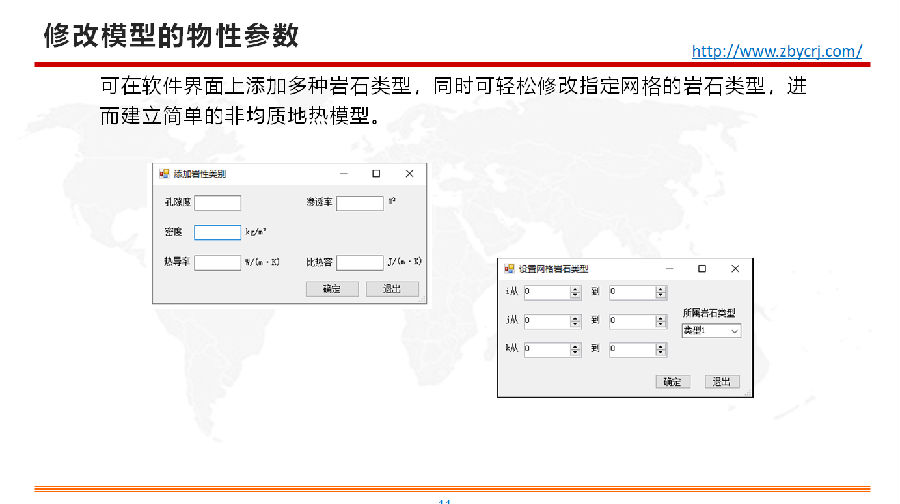This screenshot has height=504, width=900.
Task: Click the 密度 input field
Action: coord(217,233)
